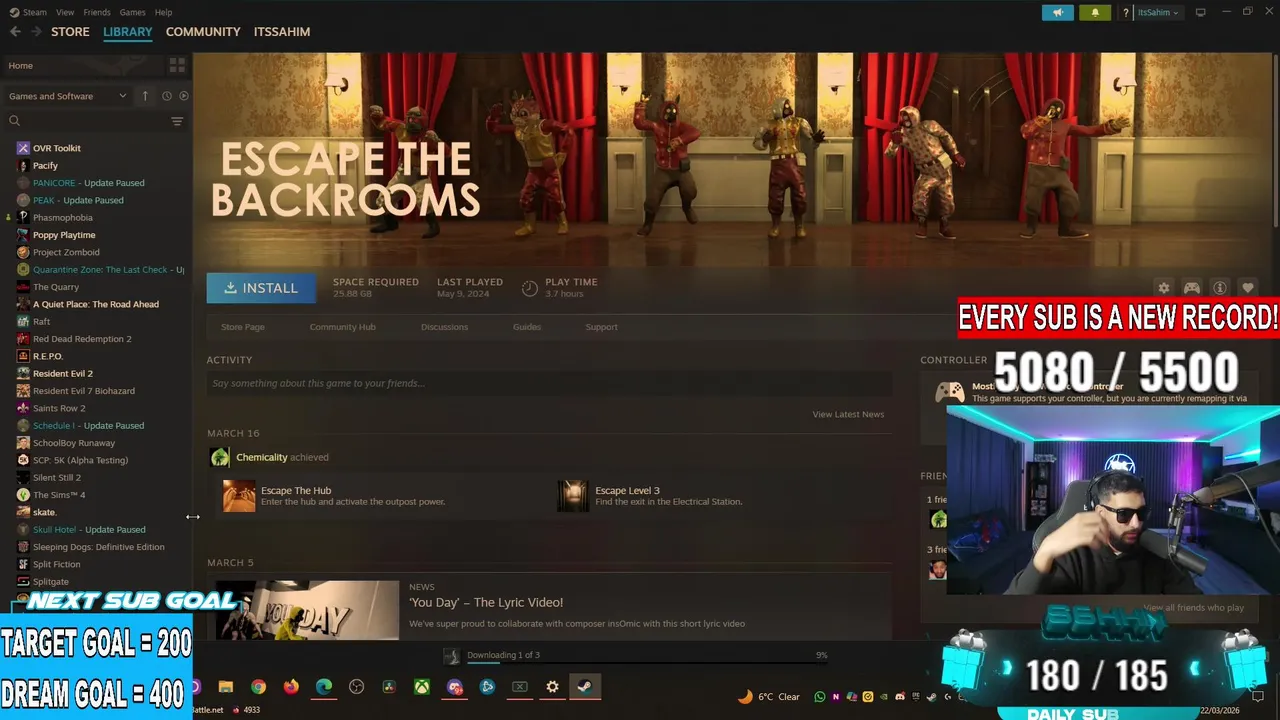Open the Support link
The height and width of the screenshot is (720, 1280).
tap(601, 327)
